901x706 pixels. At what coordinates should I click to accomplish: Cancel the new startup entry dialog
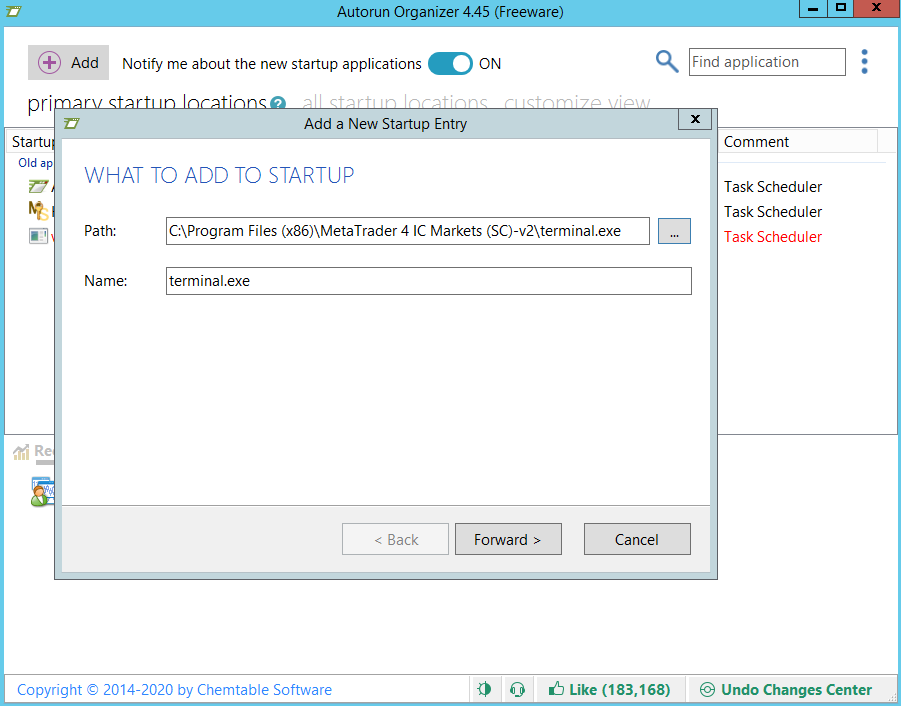coord(637,539)
